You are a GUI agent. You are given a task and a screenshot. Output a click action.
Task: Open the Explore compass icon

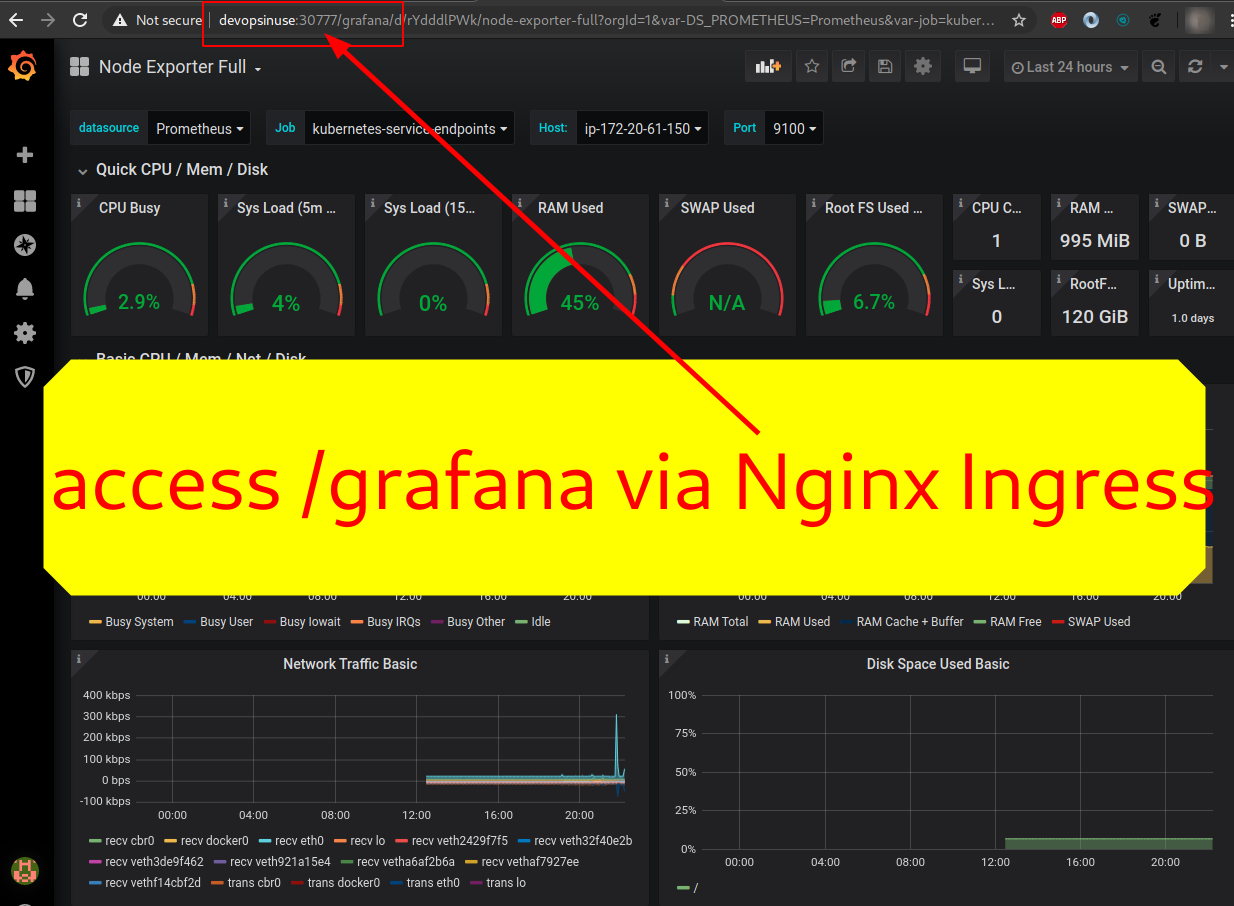pos(25,245)
